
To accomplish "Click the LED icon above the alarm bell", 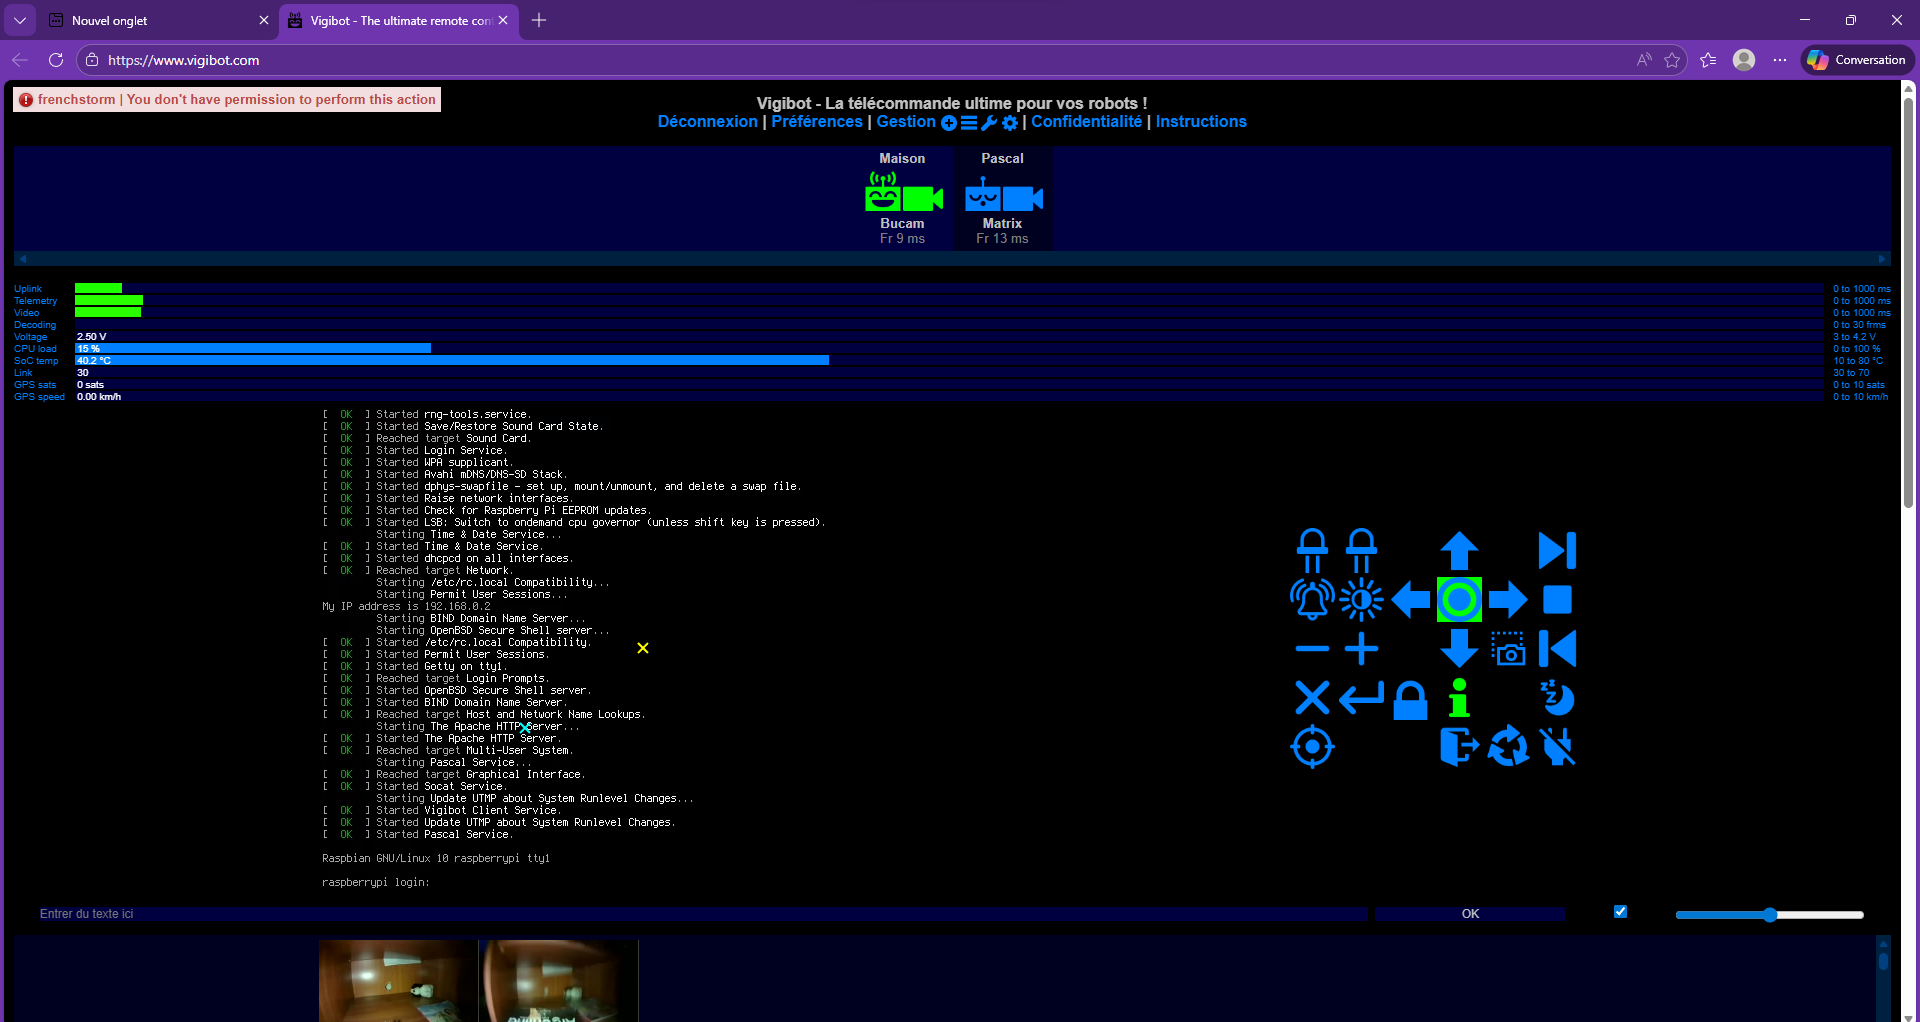I will point(1312,551).
